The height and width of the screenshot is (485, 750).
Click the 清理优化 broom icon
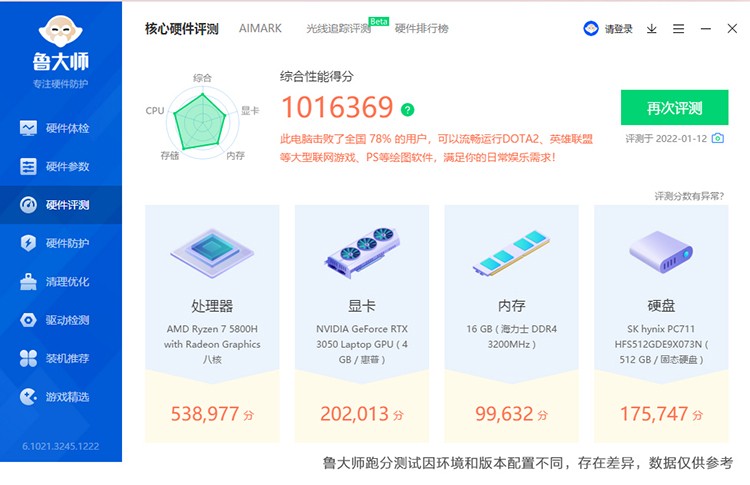tap(28, 282)
